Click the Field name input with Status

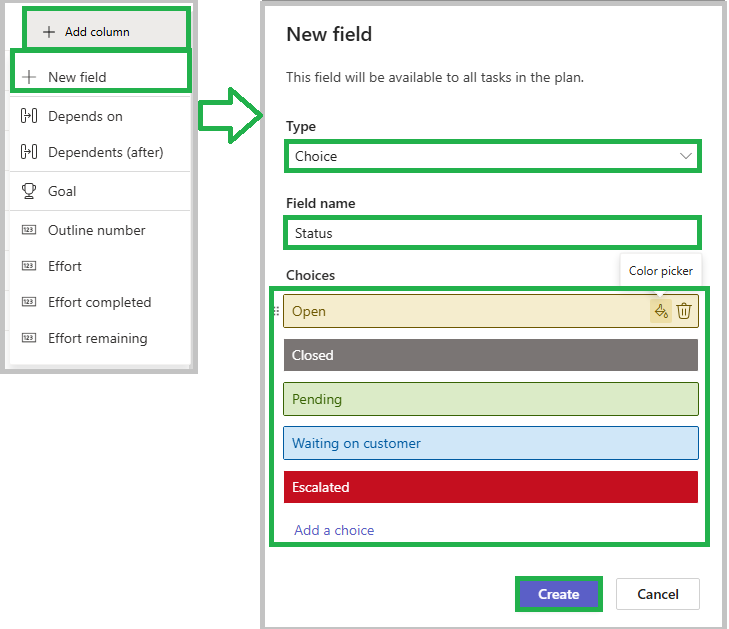(x=492, y=233)
